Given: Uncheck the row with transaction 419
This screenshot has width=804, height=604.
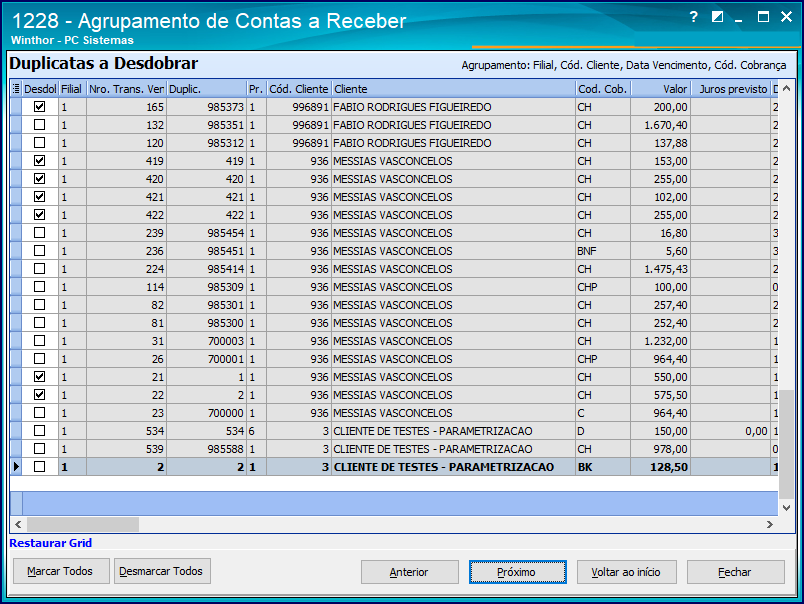Looking at the screenshot, I should click(x=39, y=160).
